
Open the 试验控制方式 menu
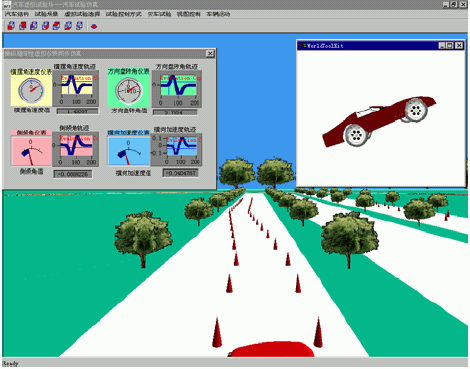[x=124, y=14]
